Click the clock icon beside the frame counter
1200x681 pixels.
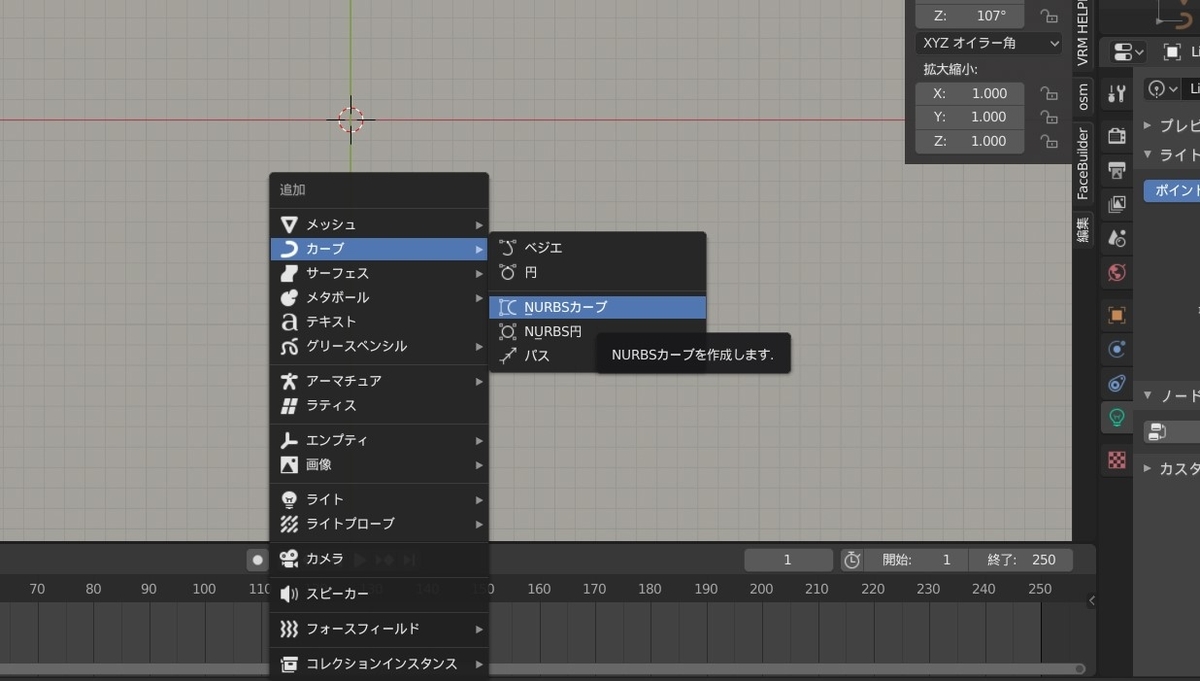pos(851,559)
